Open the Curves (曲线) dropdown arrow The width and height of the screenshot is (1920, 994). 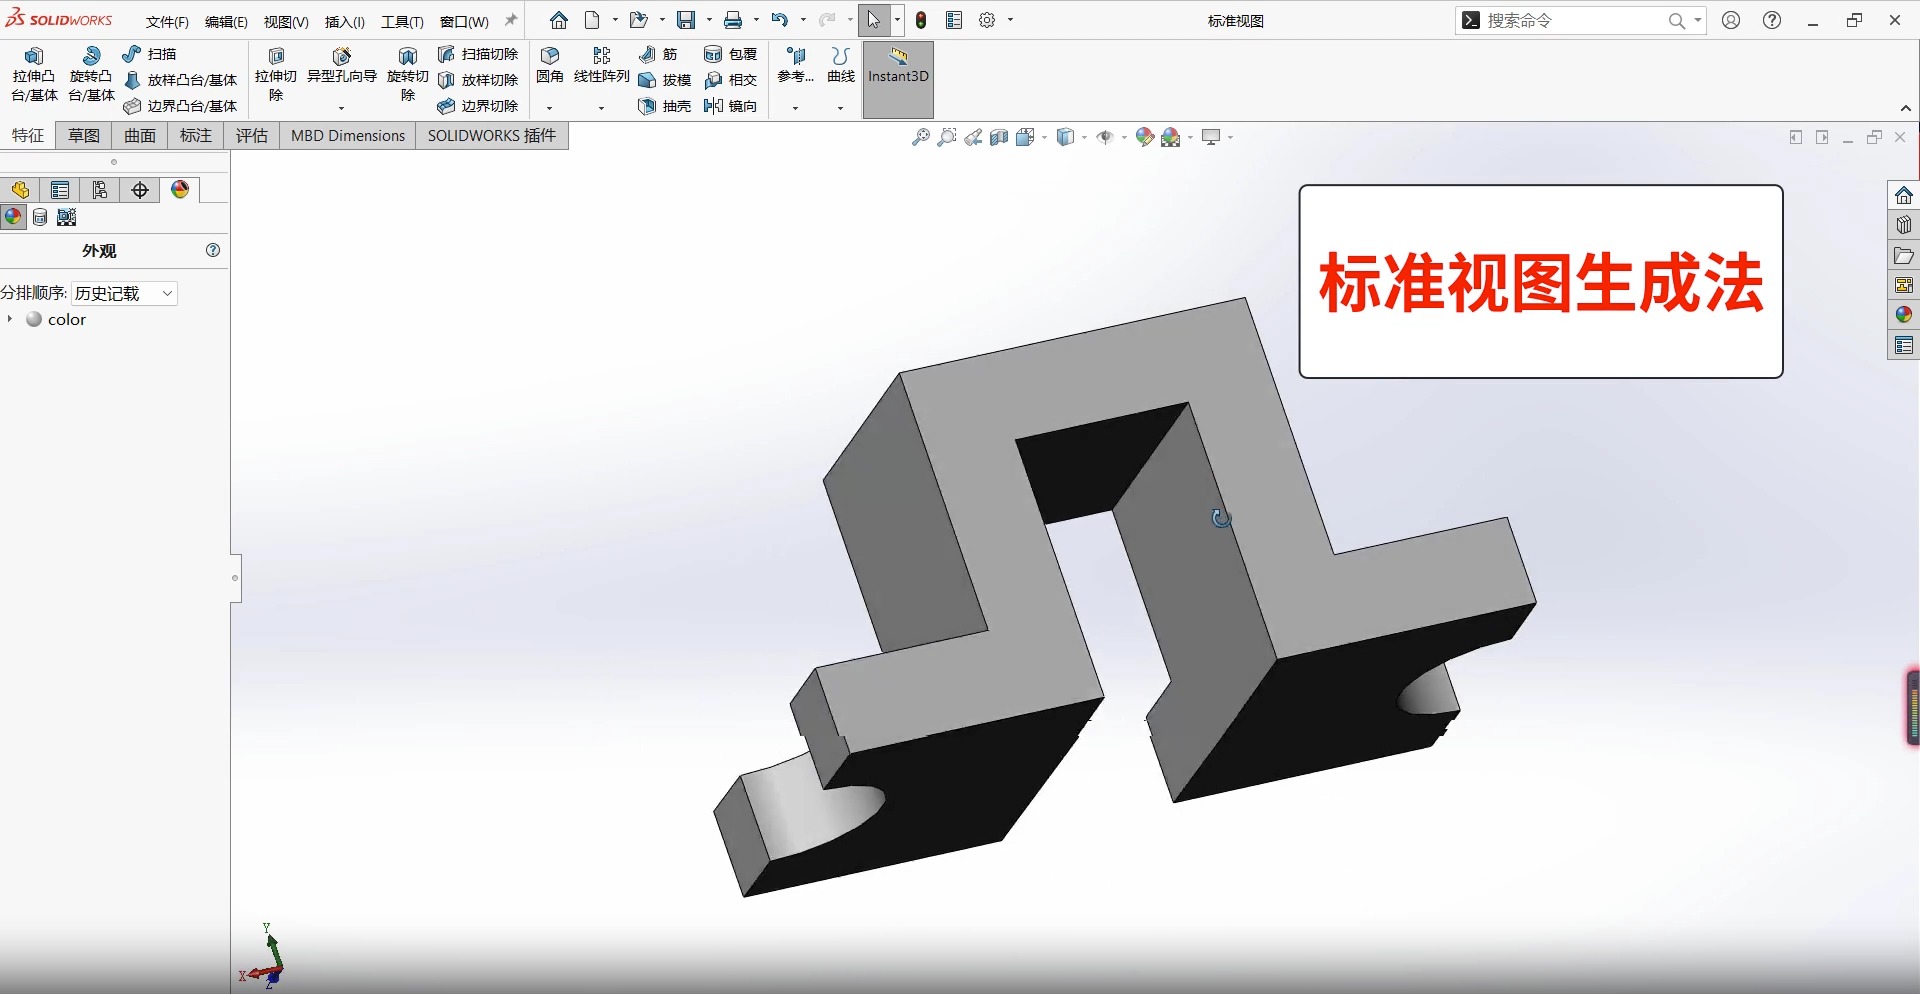pos(841,108)
